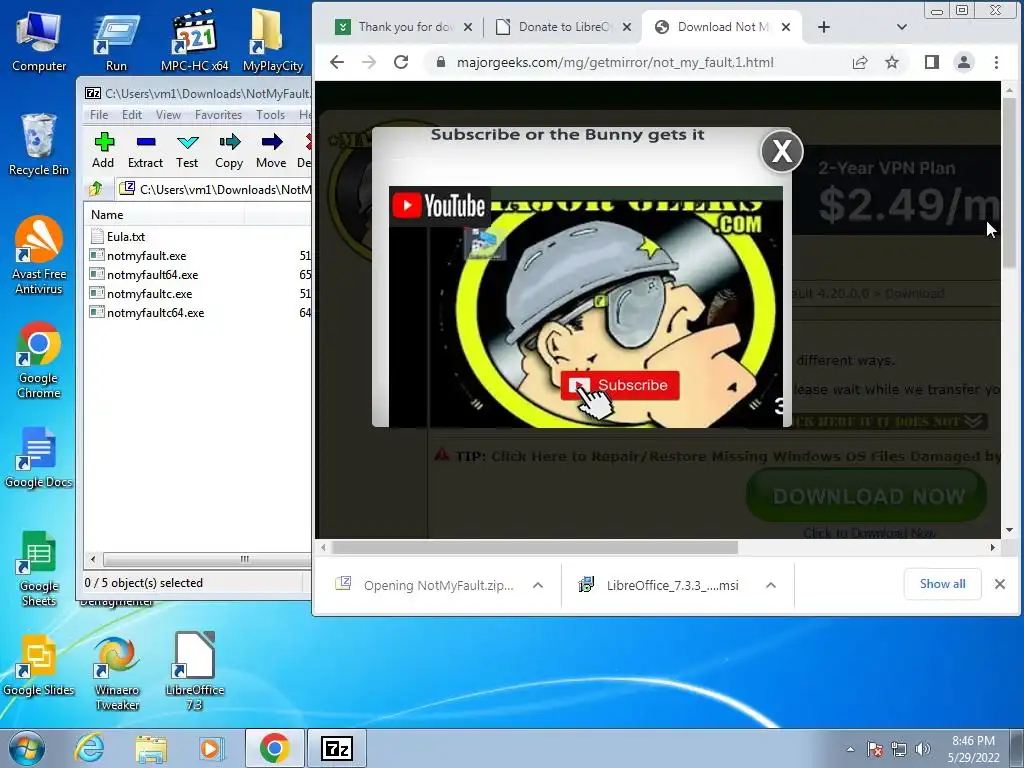Close the 'Download Not My Fault' tab
Viewport: 1024px width, 768px height.
click(786, 27)
